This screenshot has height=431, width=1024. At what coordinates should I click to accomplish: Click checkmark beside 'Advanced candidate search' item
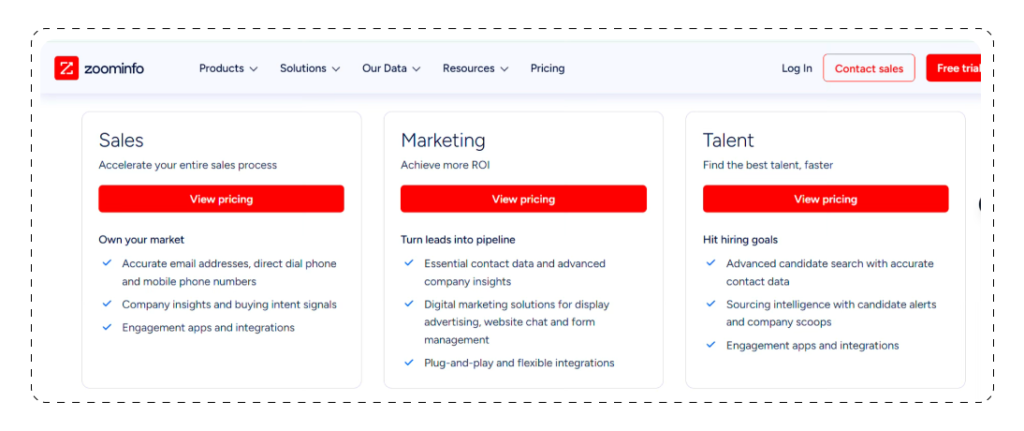point(711,263)
